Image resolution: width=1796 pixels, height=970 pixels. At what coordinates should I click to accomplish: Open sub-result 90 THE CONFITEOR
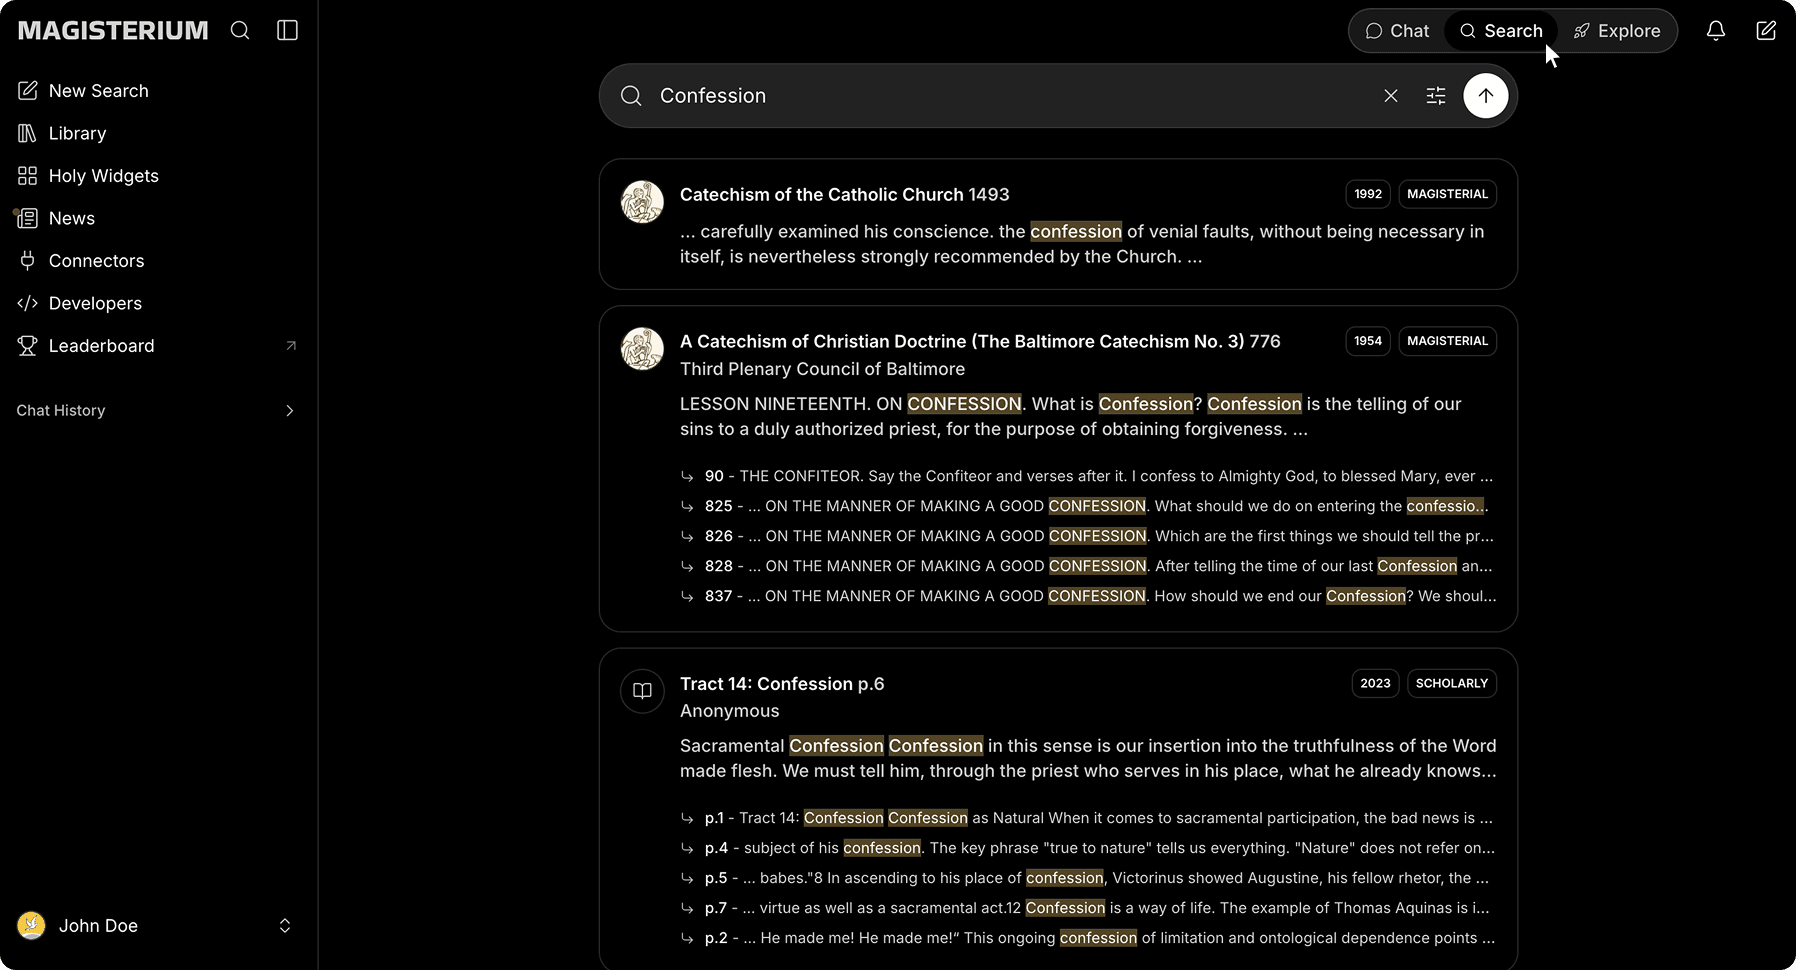1087,476
